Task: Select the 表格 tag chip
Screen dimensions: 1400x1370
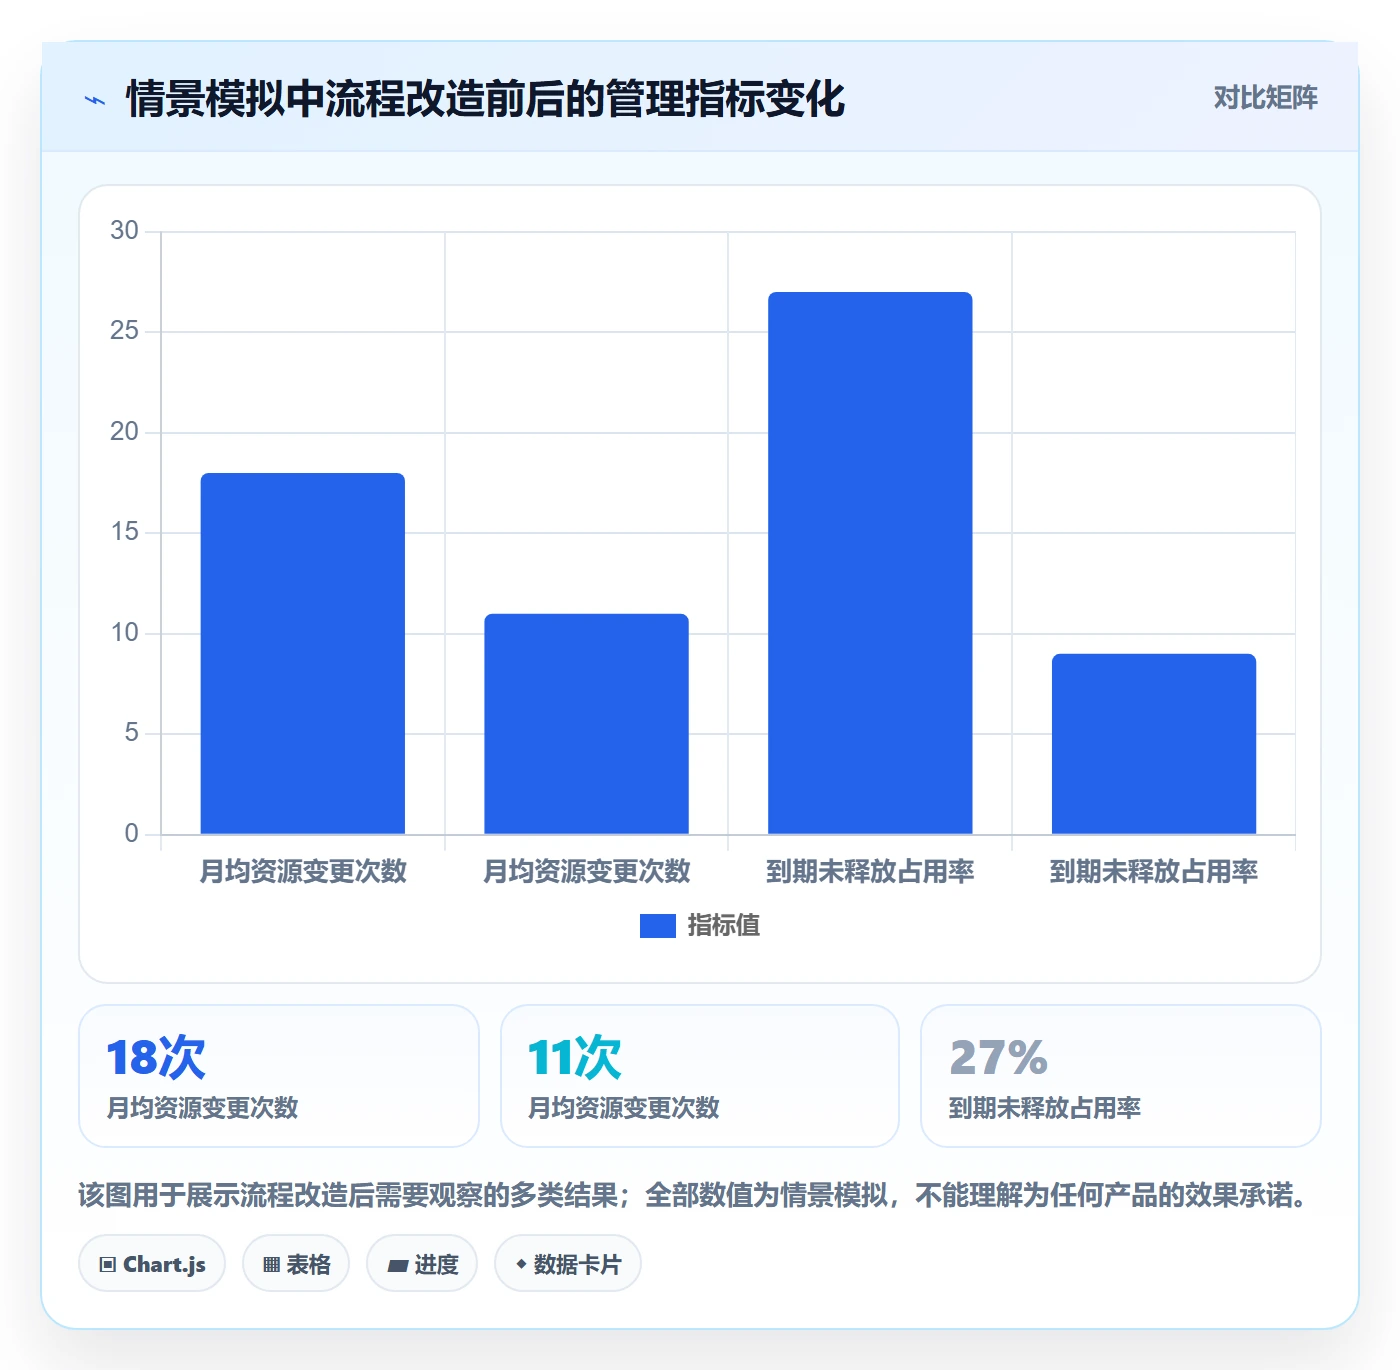Action: pyautogui.click(x=296, y=1264)
